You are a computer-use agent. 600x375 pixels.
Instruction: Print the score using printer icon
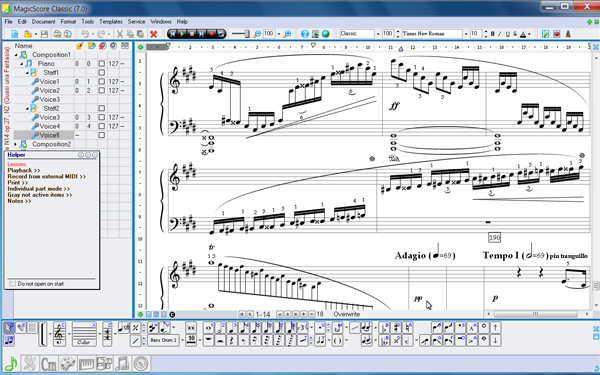pos(57,34)
